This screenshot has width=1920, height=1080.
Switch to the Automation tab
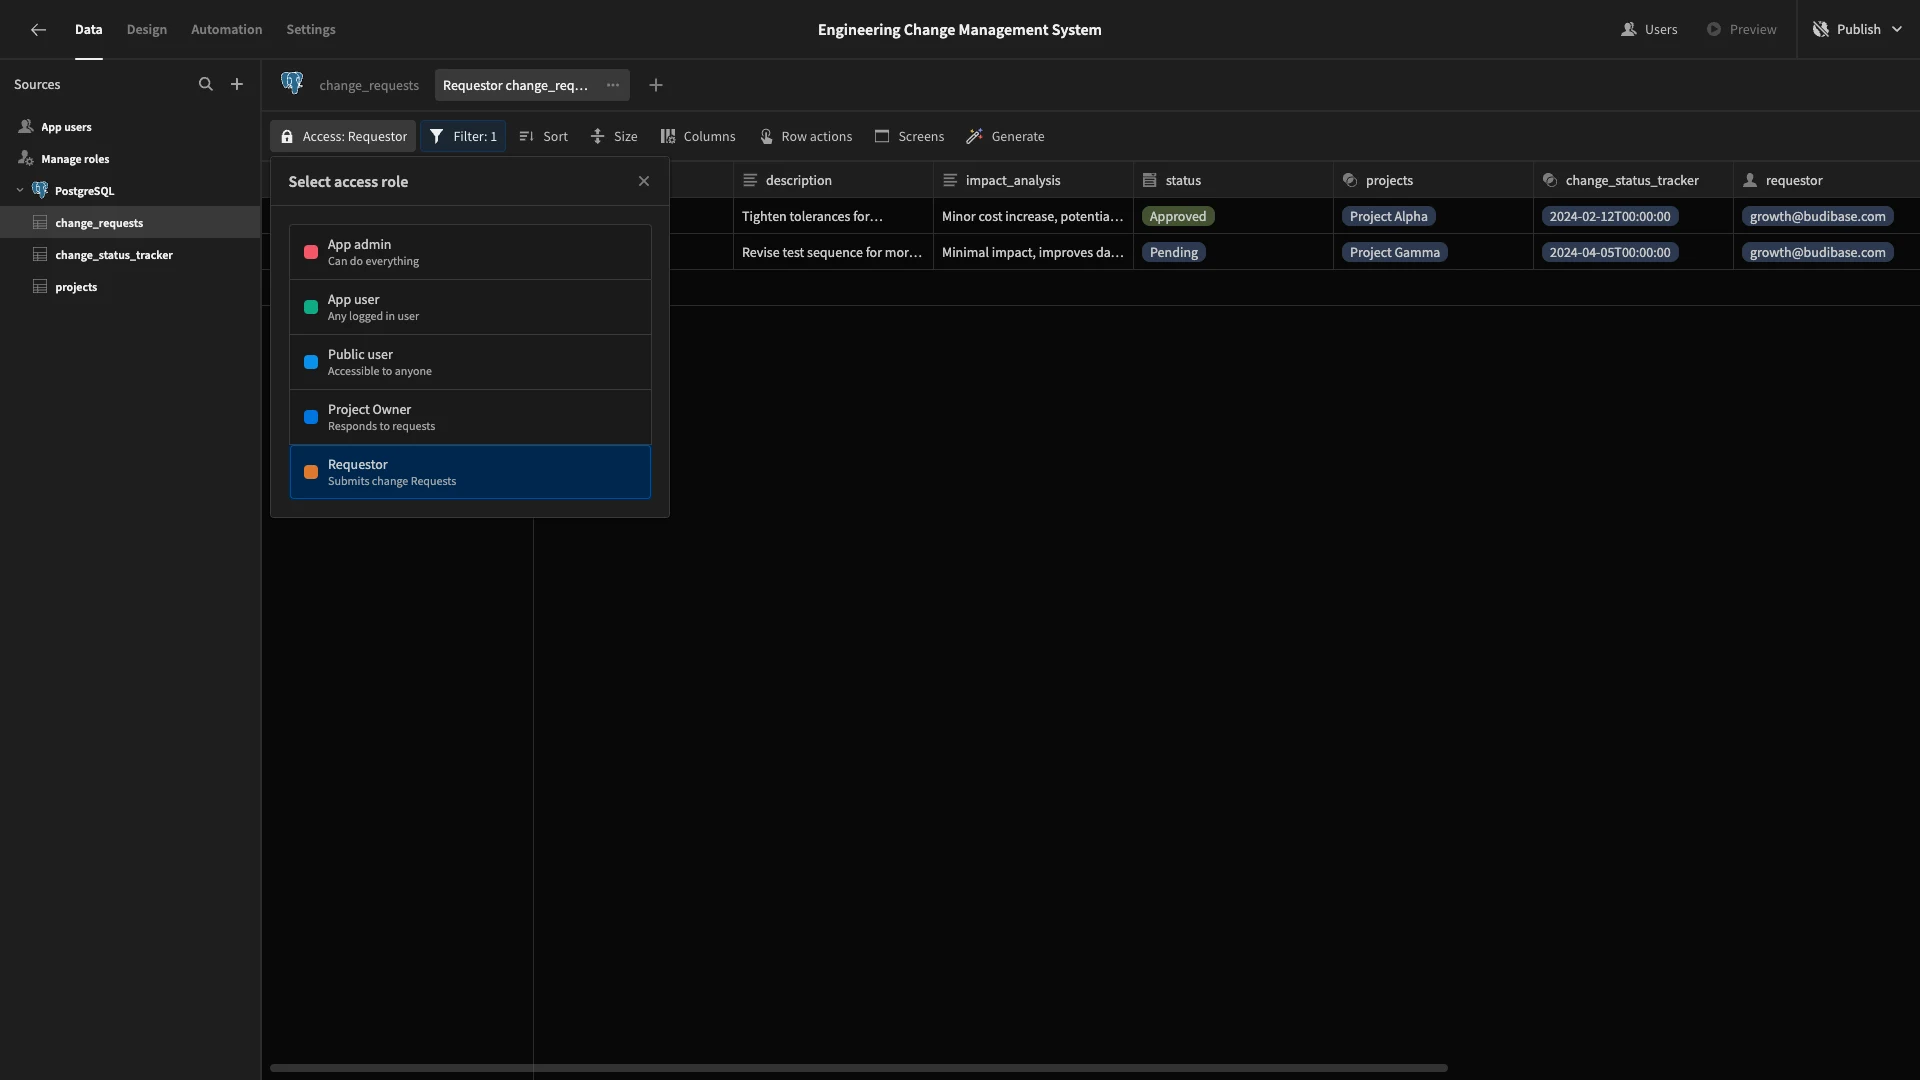click(x=226, y=30)
